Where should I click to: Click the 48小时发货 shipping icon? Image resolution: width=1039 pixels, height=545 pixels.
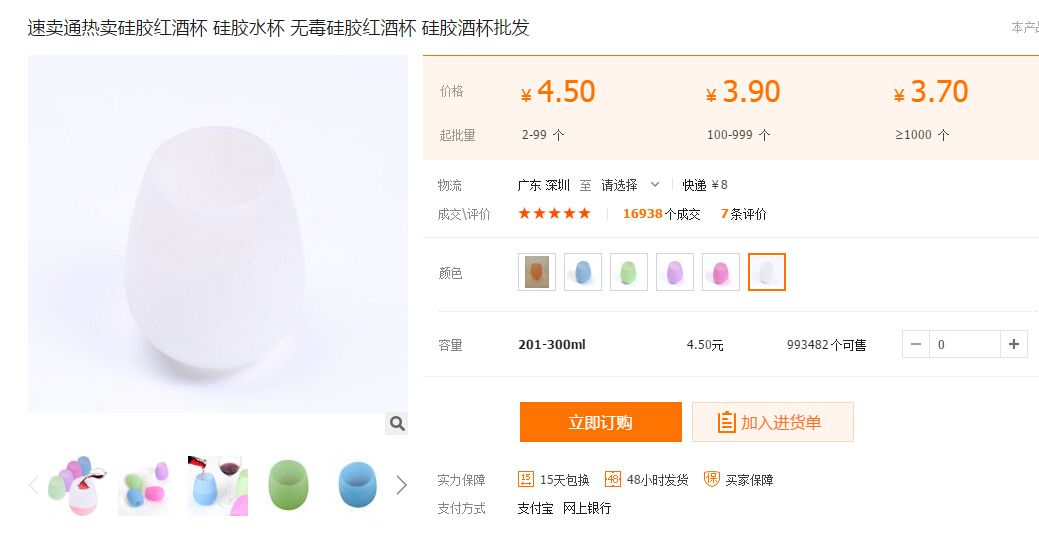[x=613, y=480]
